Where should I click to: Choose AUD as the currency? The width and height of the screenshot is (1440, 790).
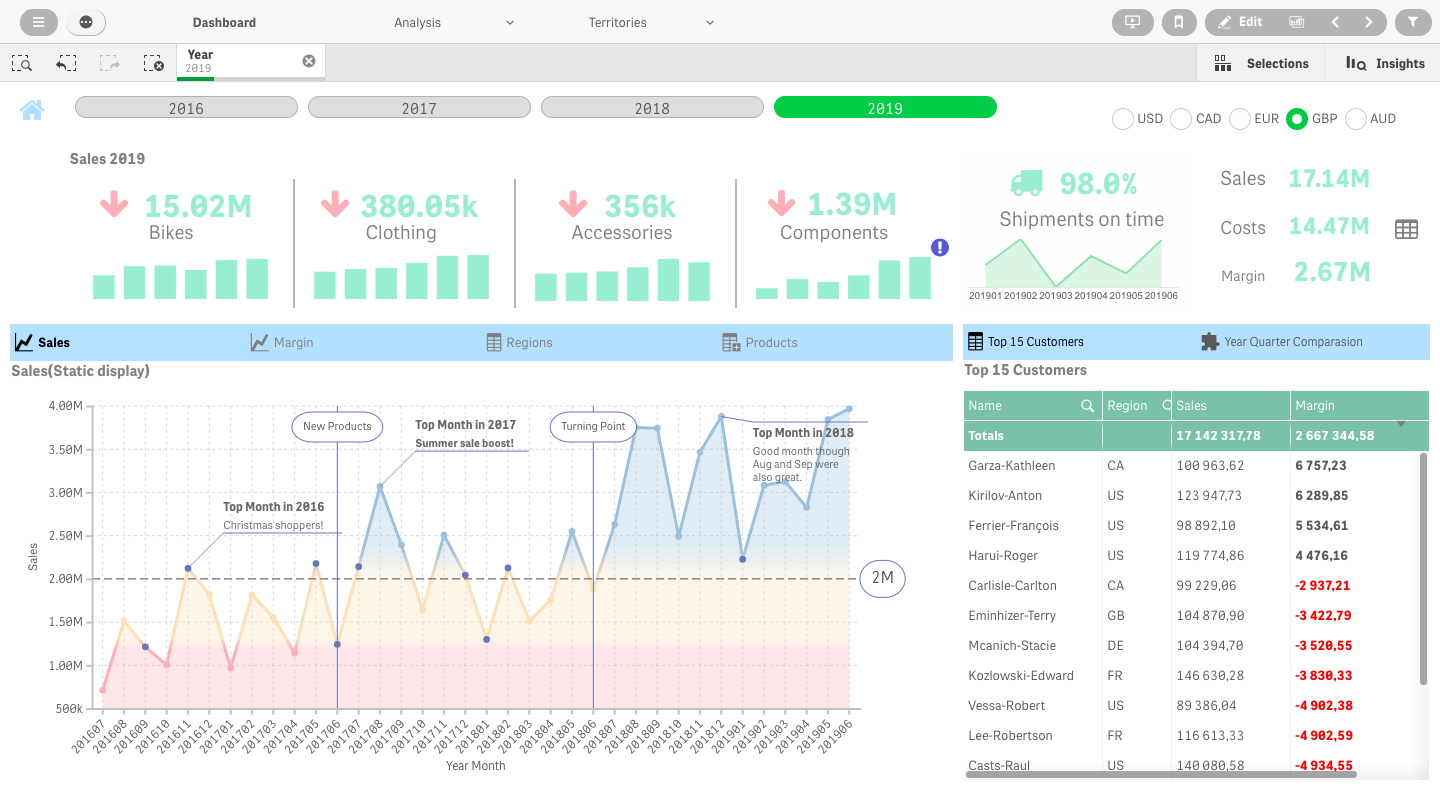click(x=1356, y=119)
